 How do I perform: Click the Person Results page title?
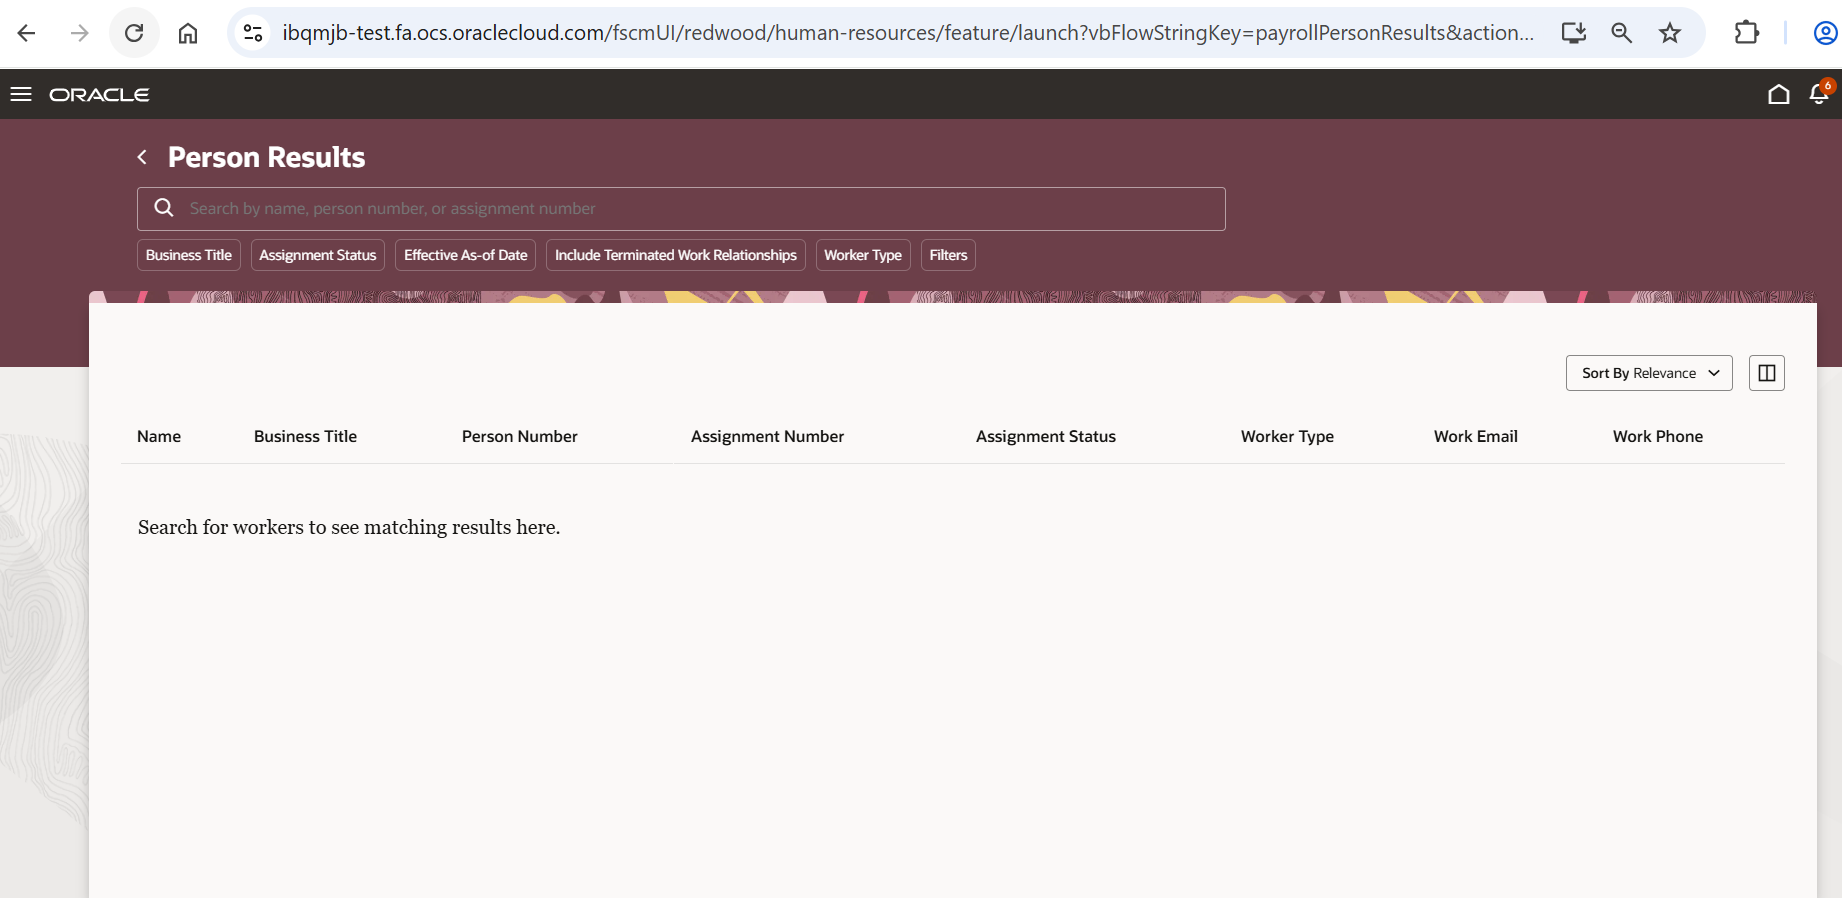coord(267,157)
